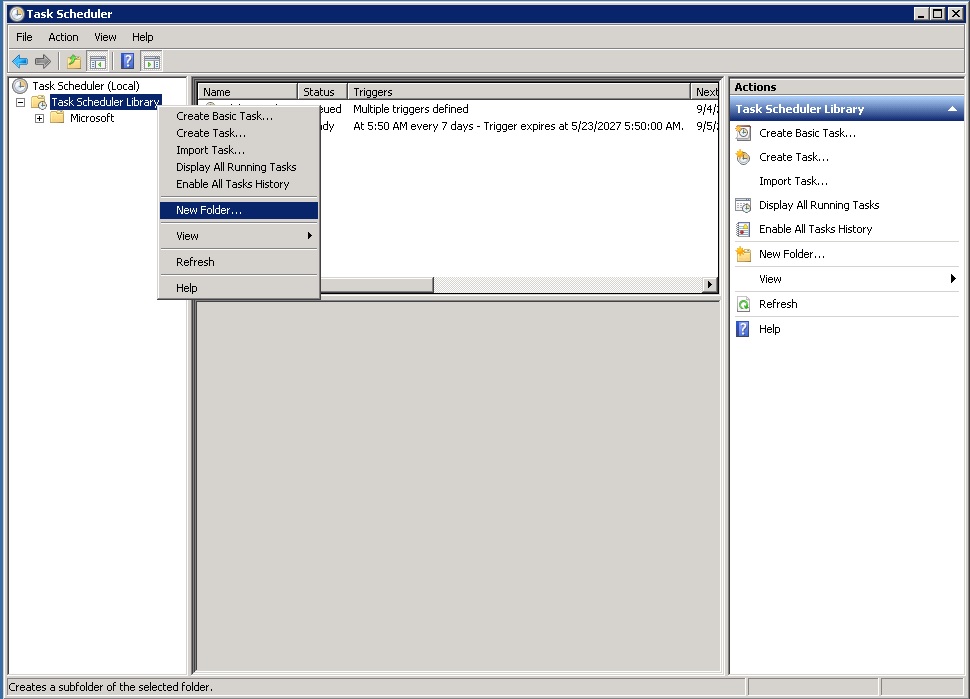Open the Help menu in menu bar
The image size is (970, 699).
point(142,37)
